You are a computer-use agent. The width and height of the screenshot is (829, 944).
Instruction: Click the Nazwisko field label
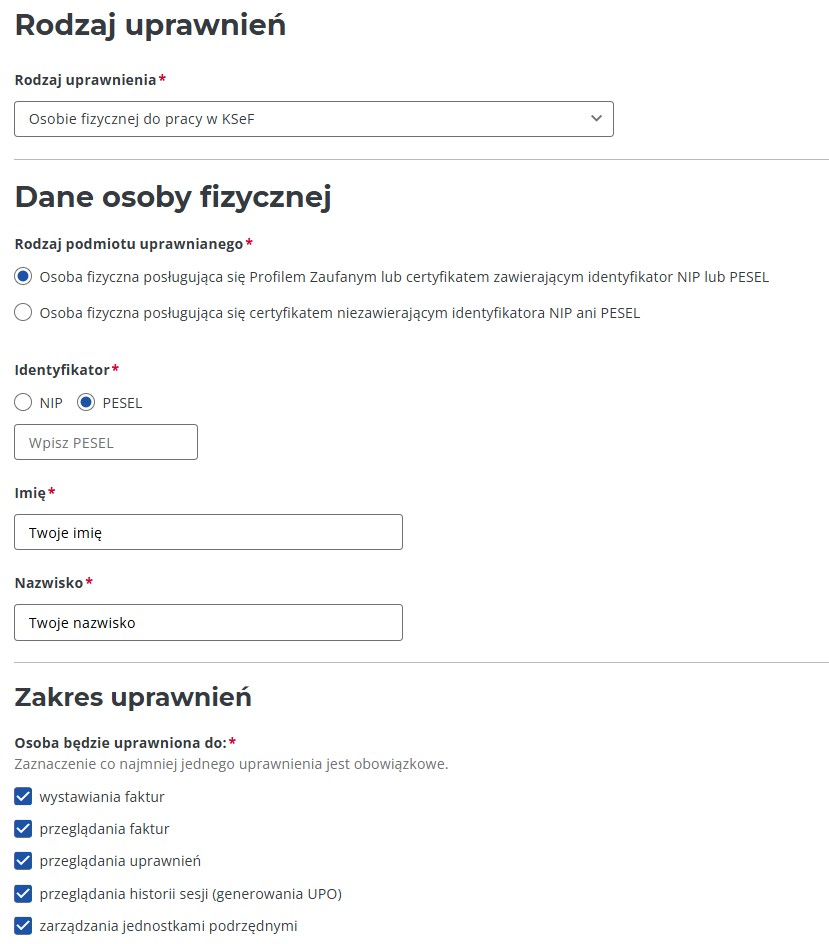pyautogui.click(x=49, y=583)
